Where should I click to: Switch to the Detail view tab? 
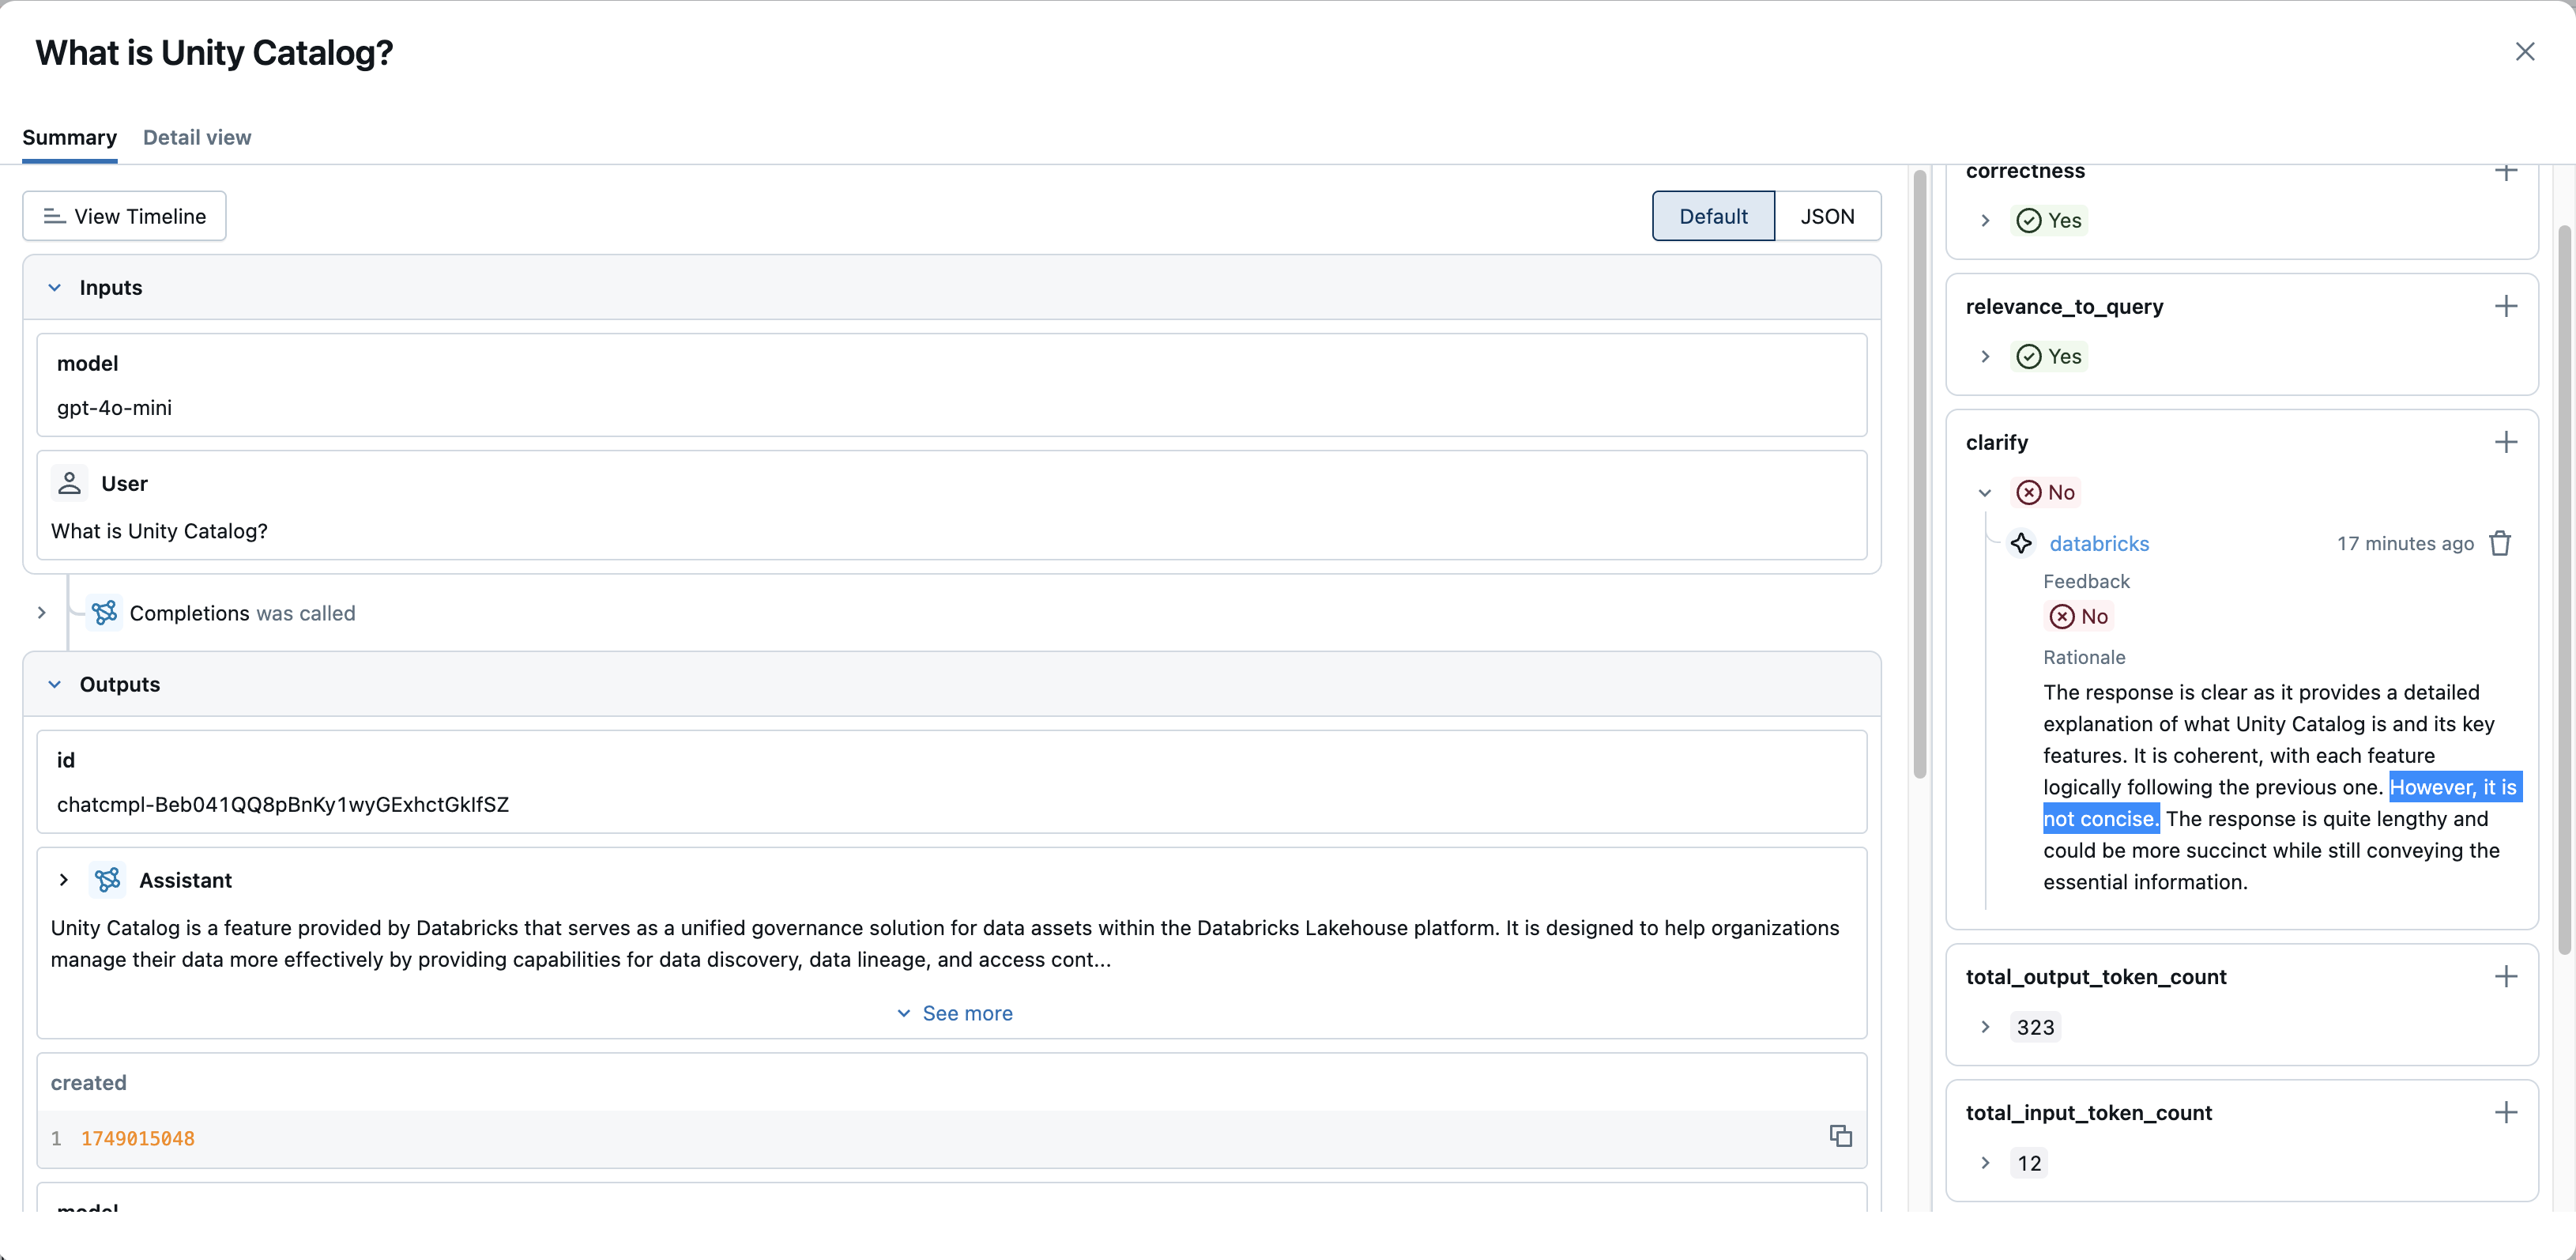click(x=197, y=137)
